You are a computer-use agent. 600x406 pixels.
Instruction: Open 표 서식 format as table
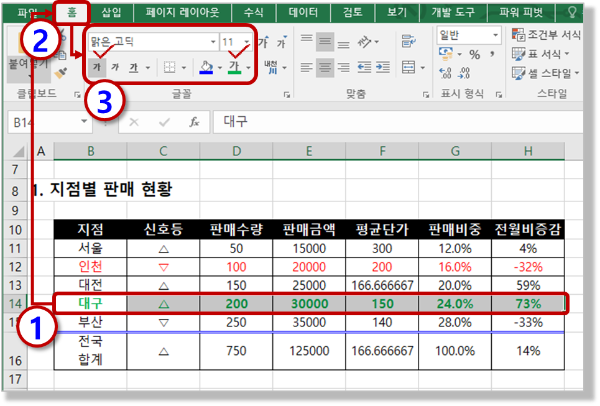coord(540,54)
